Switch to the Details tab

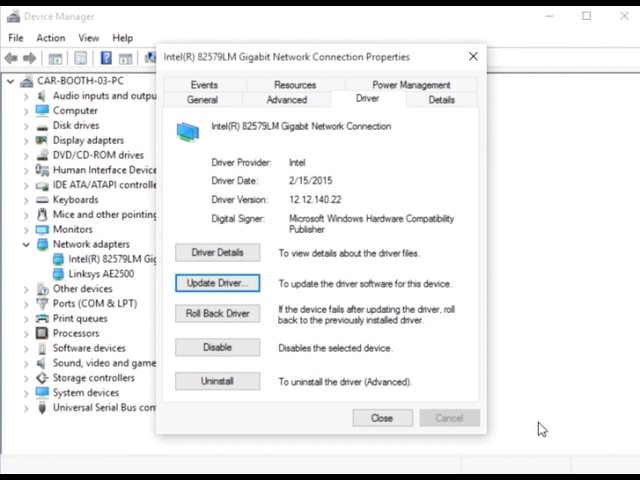click(x=441, y=100)
